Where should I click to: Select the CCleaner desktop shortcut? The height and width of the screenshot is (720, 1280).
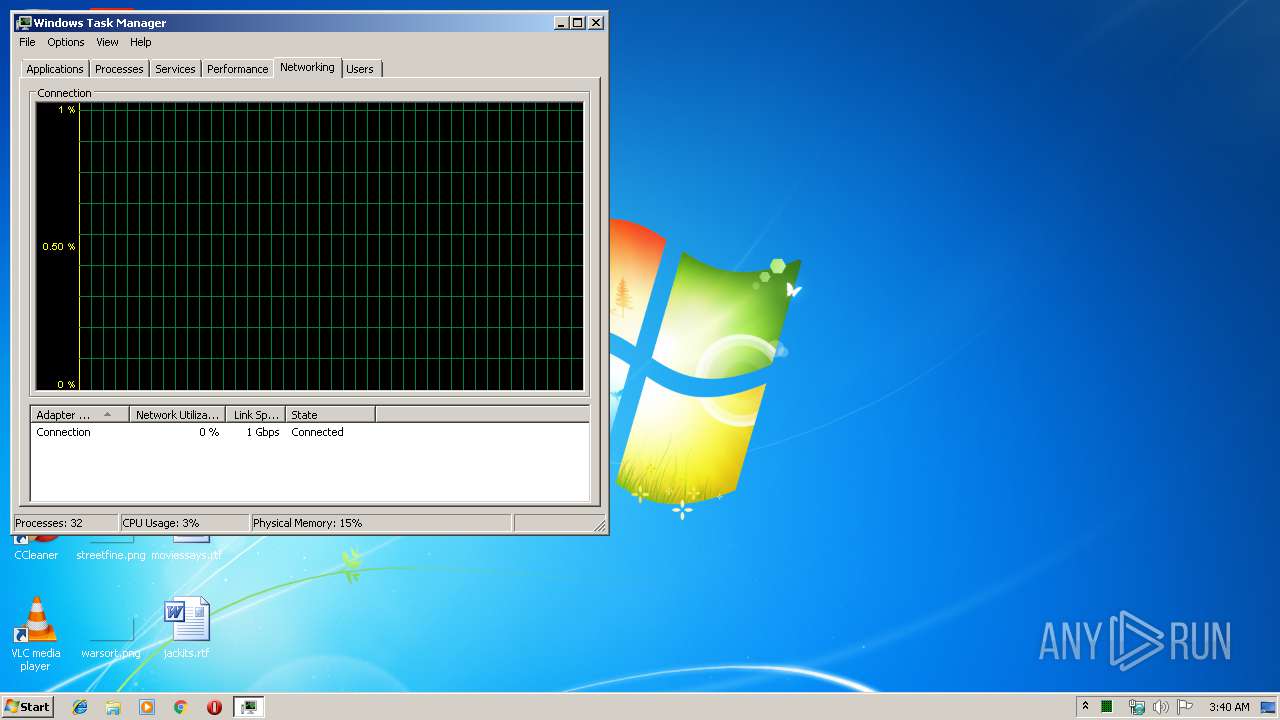pyautogui.click(x=36, y=548)
